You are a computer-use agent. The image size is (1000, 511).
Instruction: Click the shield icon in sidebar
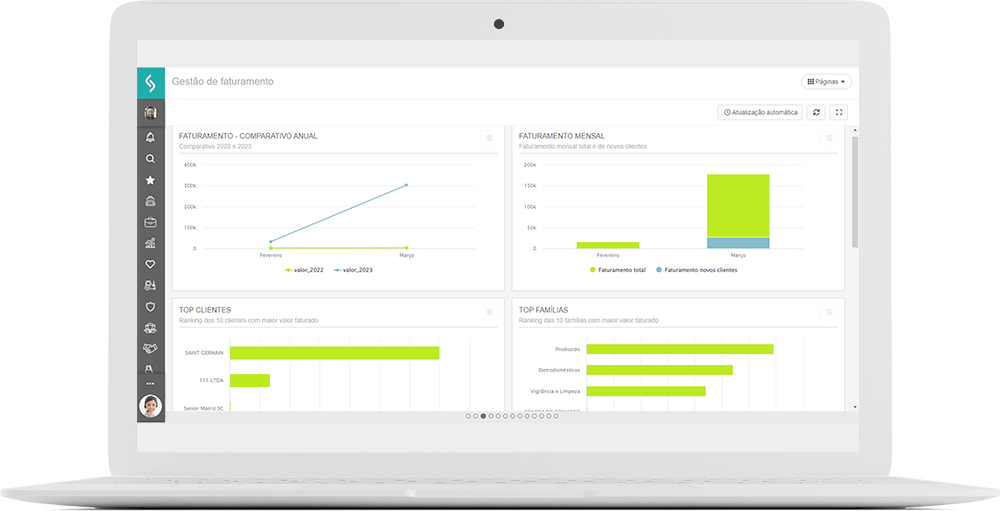(150, 307)
